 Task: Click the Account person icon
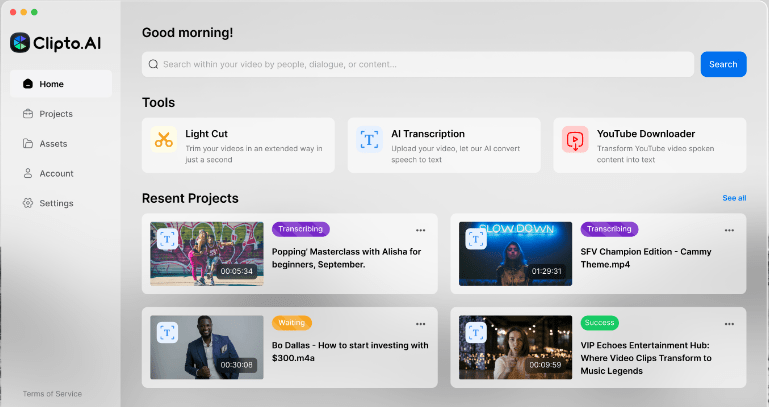pyautogui.click(x=28, y=173)
